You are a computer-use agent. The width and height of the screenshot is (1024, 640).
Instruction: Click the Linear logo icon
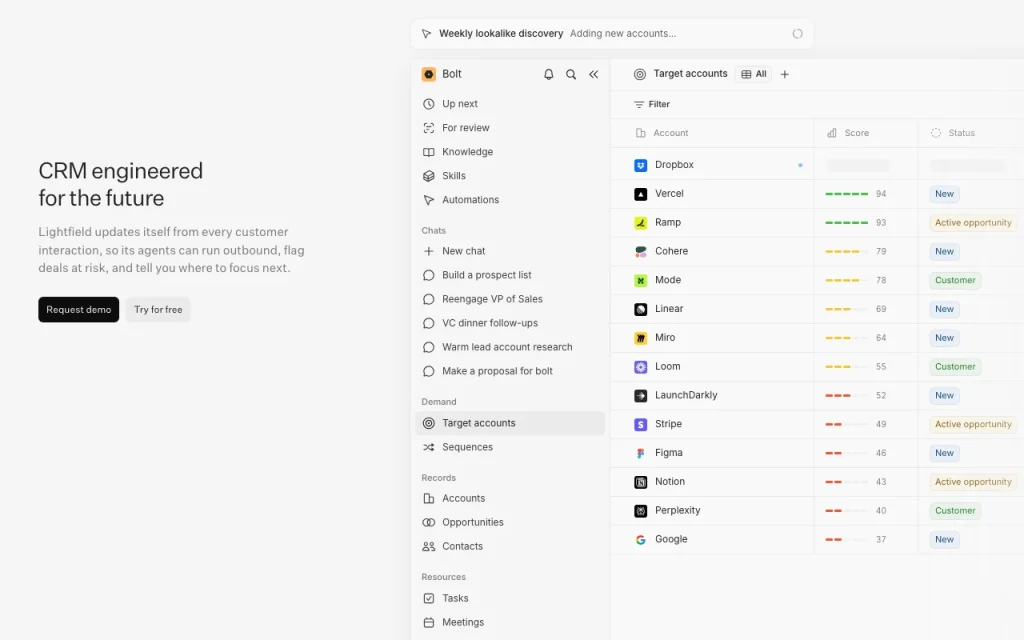click(641, 309)
